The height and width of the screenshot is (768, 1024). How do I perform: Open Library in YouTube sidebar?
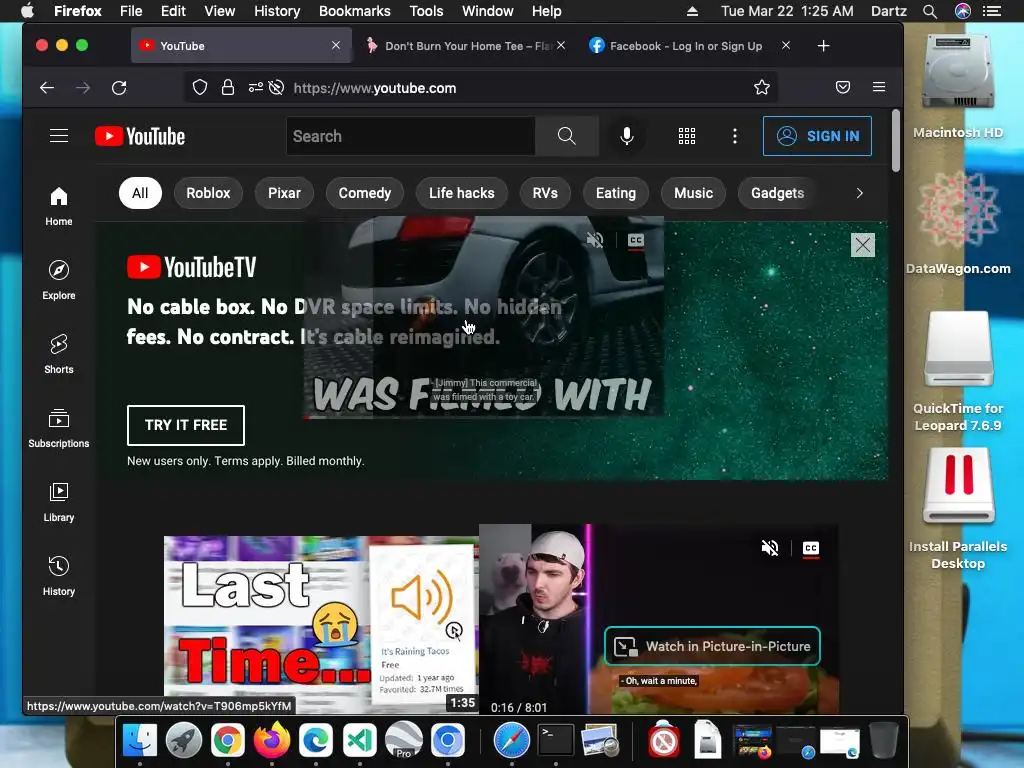pos(59,502)
